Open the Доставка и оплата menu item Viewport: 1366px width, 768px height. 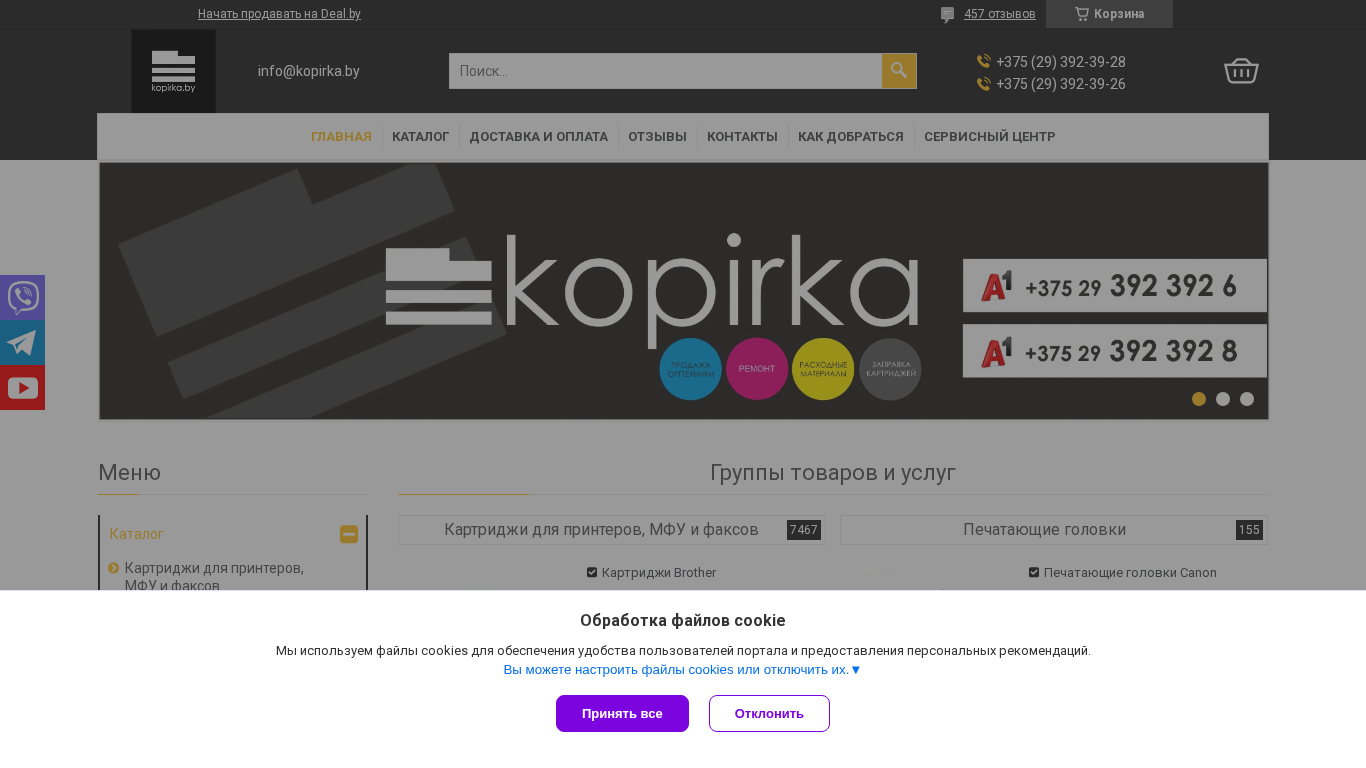point(539,137)
